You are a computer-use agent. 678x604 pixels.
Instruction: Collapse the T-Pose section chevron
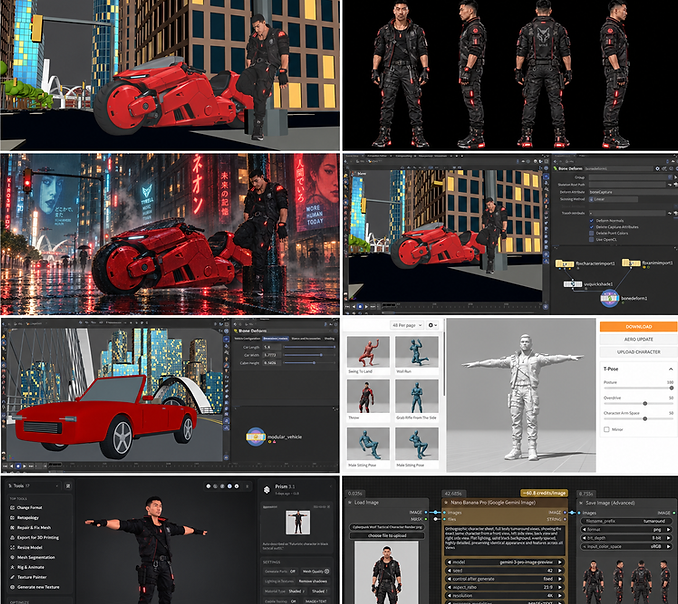click(x=671, y=369)
